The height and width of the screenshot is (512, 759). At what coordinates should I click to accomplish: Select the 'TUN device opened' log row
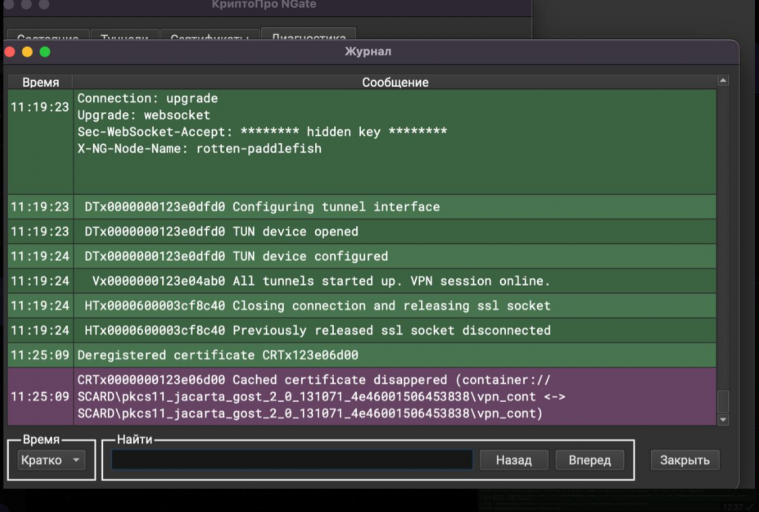(x=362, y=232)
